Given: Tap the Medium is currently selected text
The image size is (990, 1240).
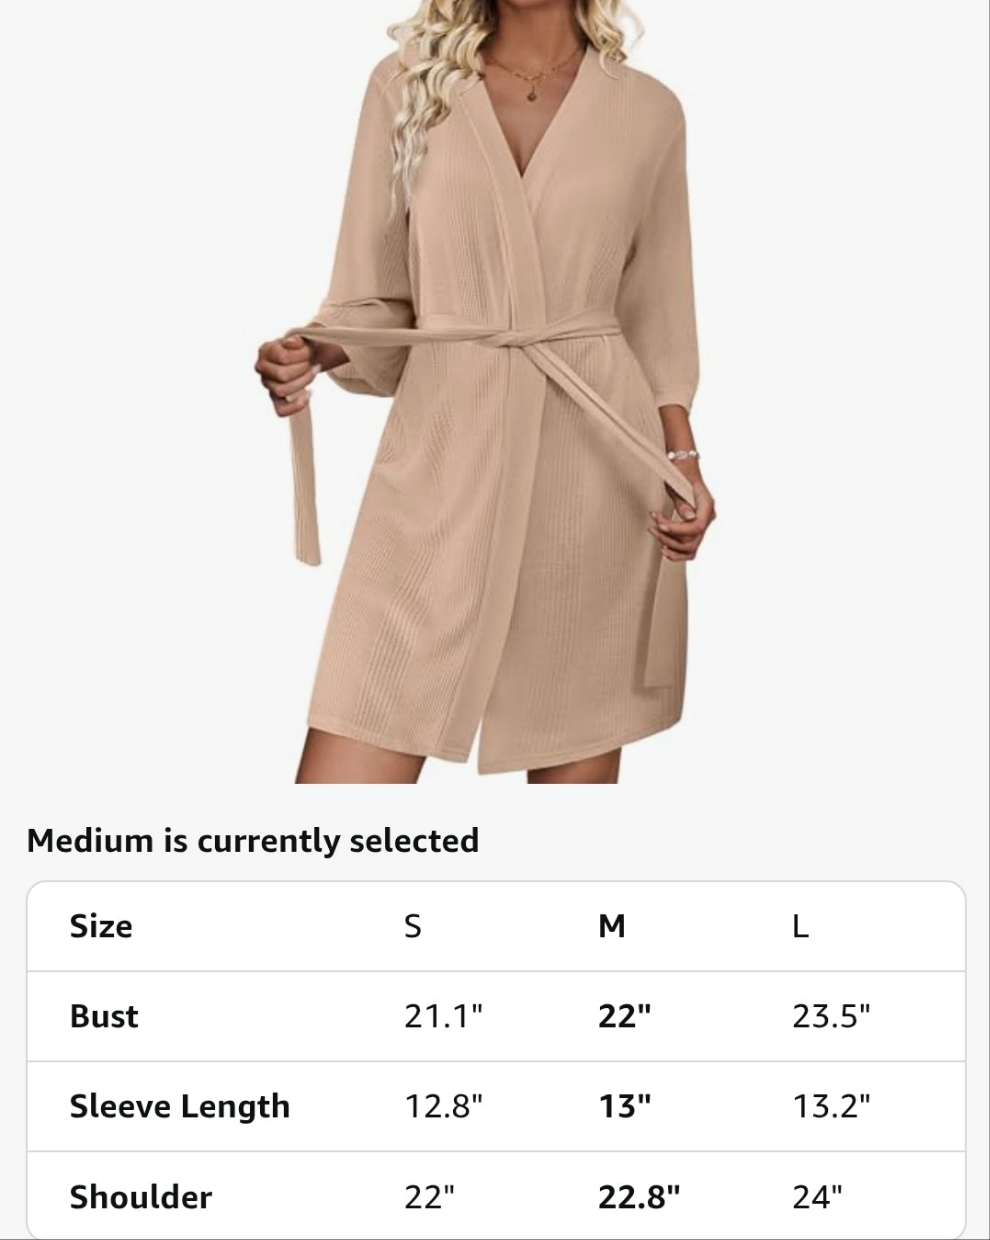Looking at the screenshot, I should 253,841.
